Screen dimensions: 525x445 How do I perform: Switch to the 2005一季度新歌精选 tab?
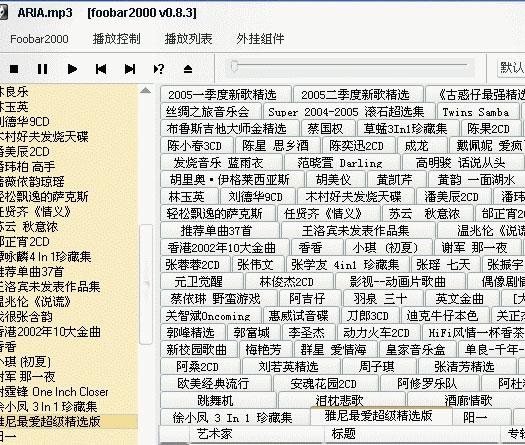pyautogui.click(x=226, y=95)
